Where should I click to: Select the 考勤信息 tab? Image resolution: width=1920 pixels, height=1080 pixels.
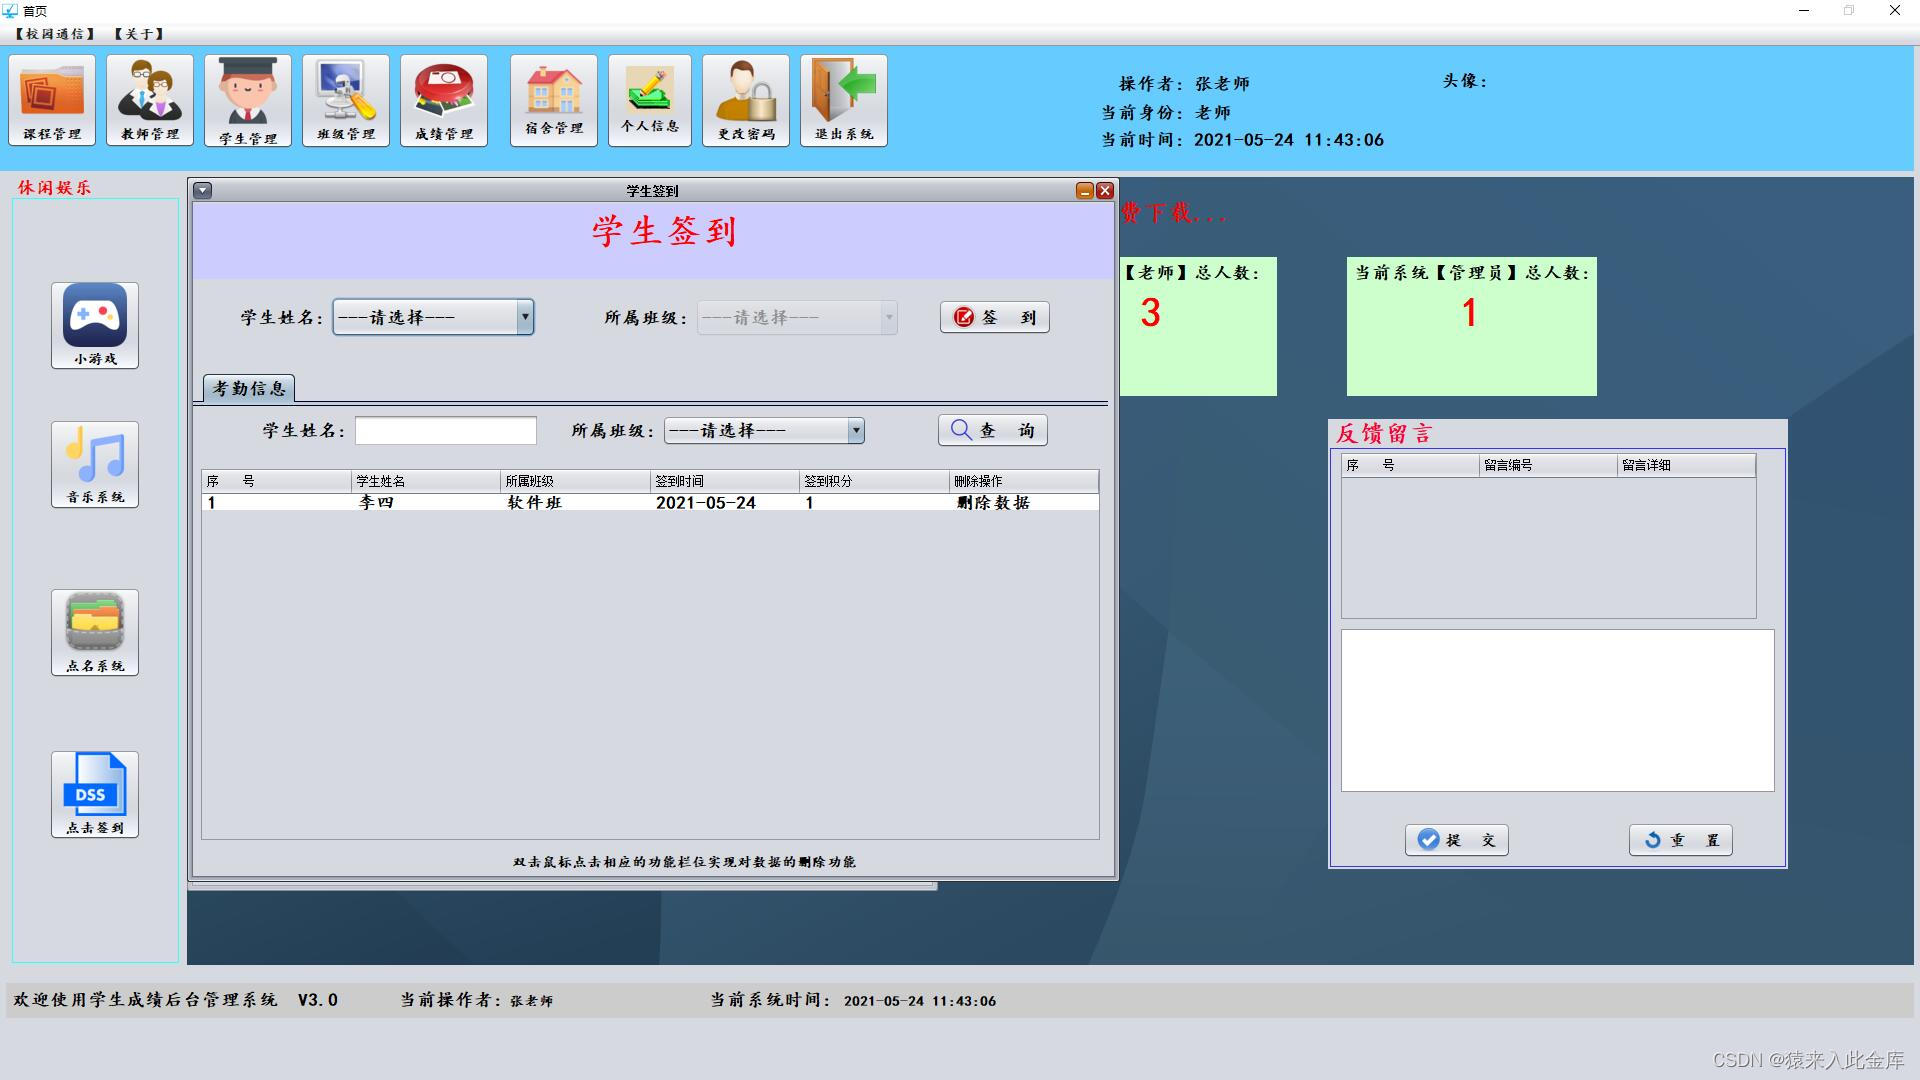[x=249, y=388]
